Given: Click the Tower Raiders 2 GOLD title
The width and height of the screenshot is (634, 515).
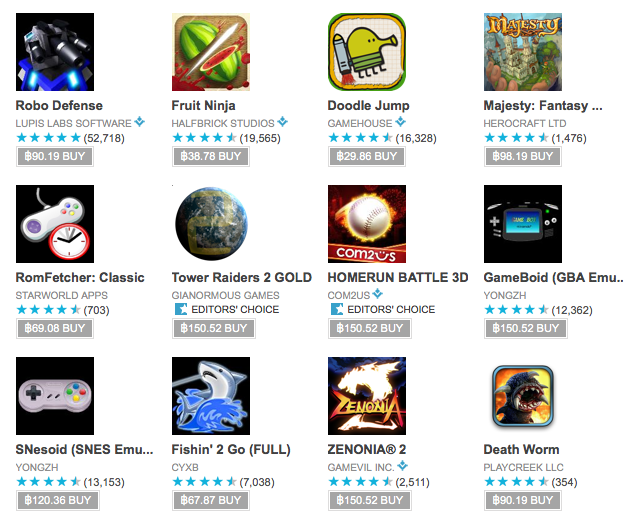Looking at the screenshot, I should [x=242, y=278].
